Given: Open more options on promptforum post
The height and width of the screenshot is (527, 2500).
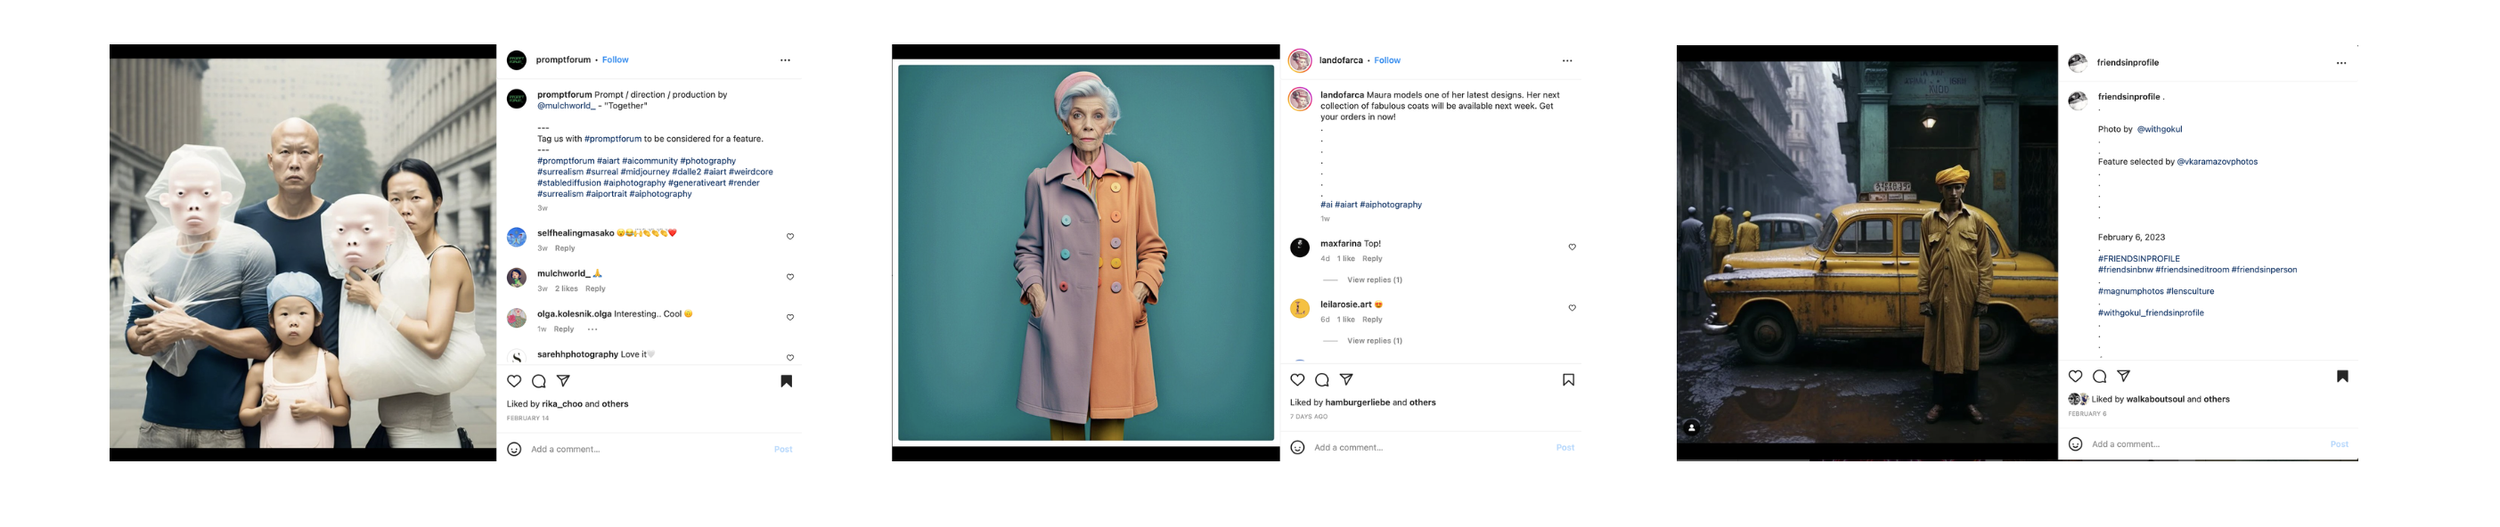Looking at the screenshot, I should pyautogui.click(x=785, y=60).
